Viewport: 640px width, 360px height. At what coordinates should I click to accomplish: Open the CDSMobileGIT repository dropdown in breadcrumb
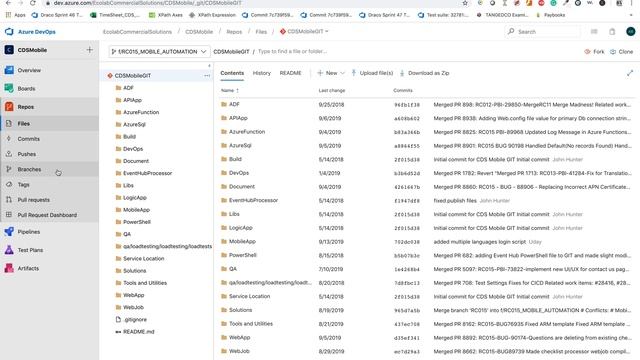coord(304,31)
